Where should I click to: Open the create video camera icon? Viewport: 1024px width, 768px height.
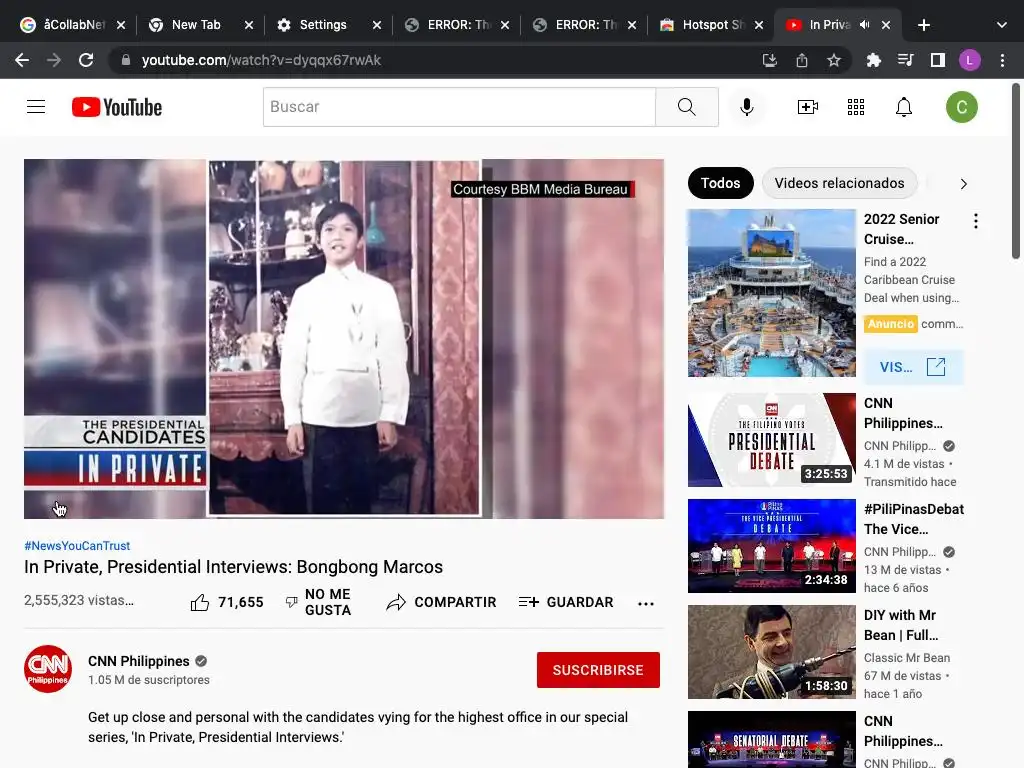coord(808,106)
